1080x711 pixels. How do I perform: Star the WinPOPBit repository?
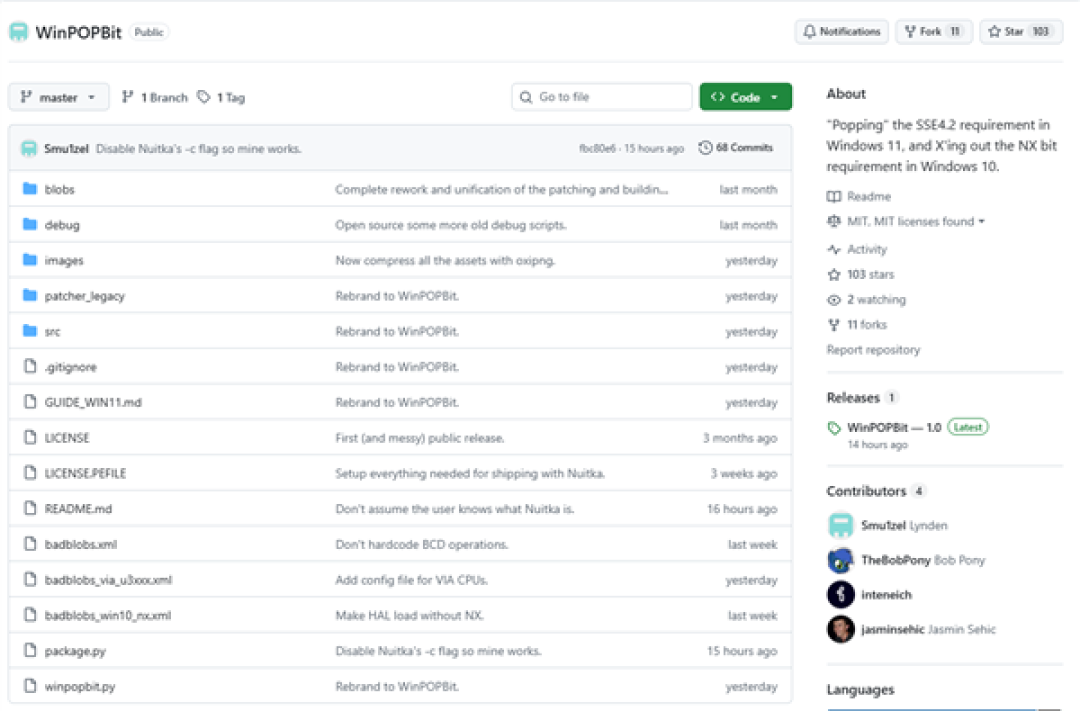[1021, 32]
